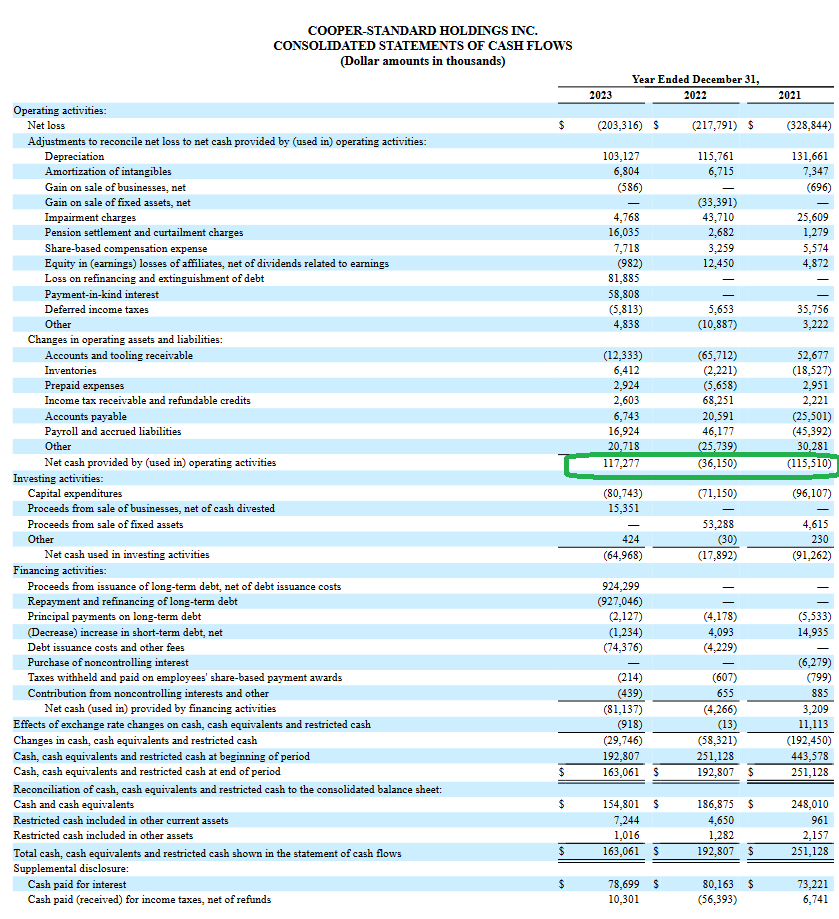Click "Taxes withheld and paid on employees' share-based payment awards"
Screen dimensions: 839x919
[185, 678]
